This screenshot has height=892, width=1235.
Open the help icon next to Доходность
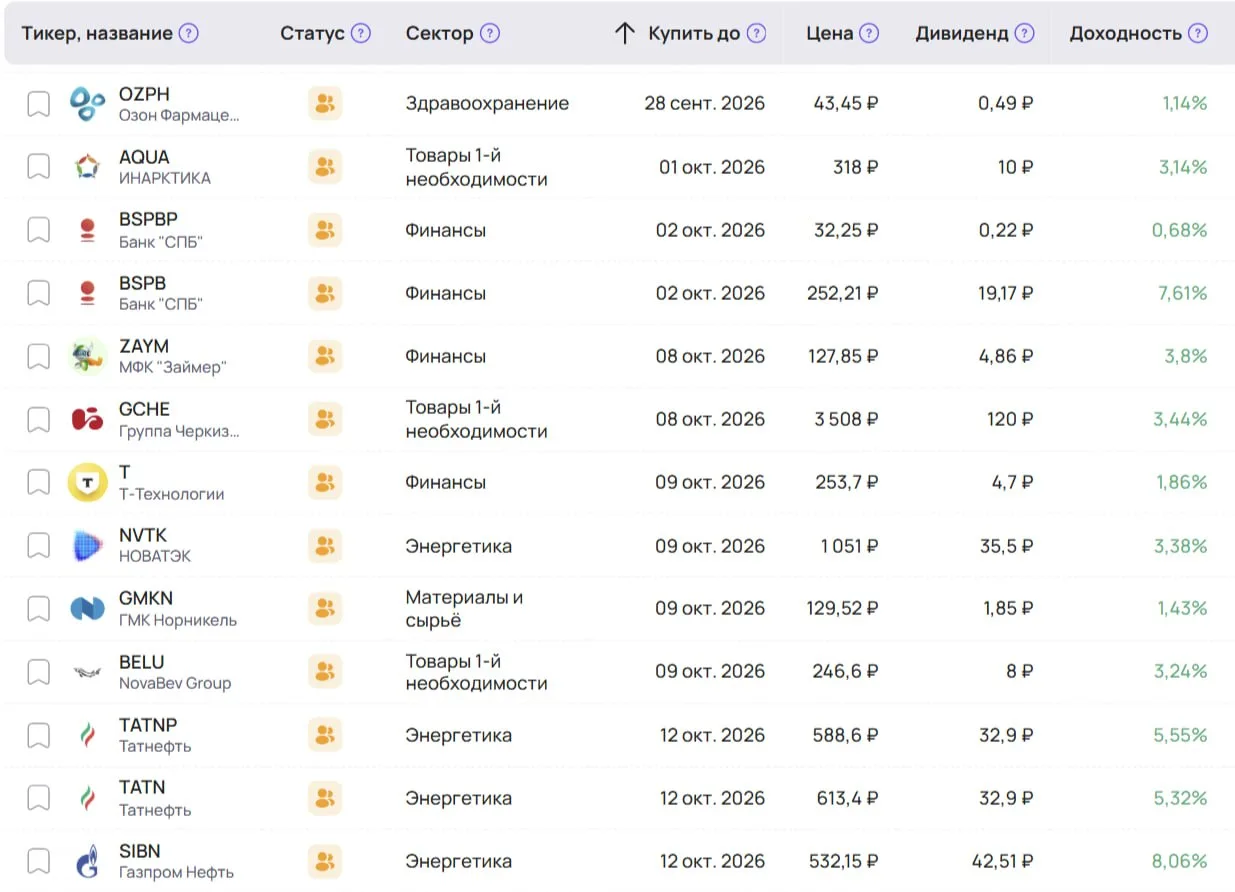[1198, 33]
